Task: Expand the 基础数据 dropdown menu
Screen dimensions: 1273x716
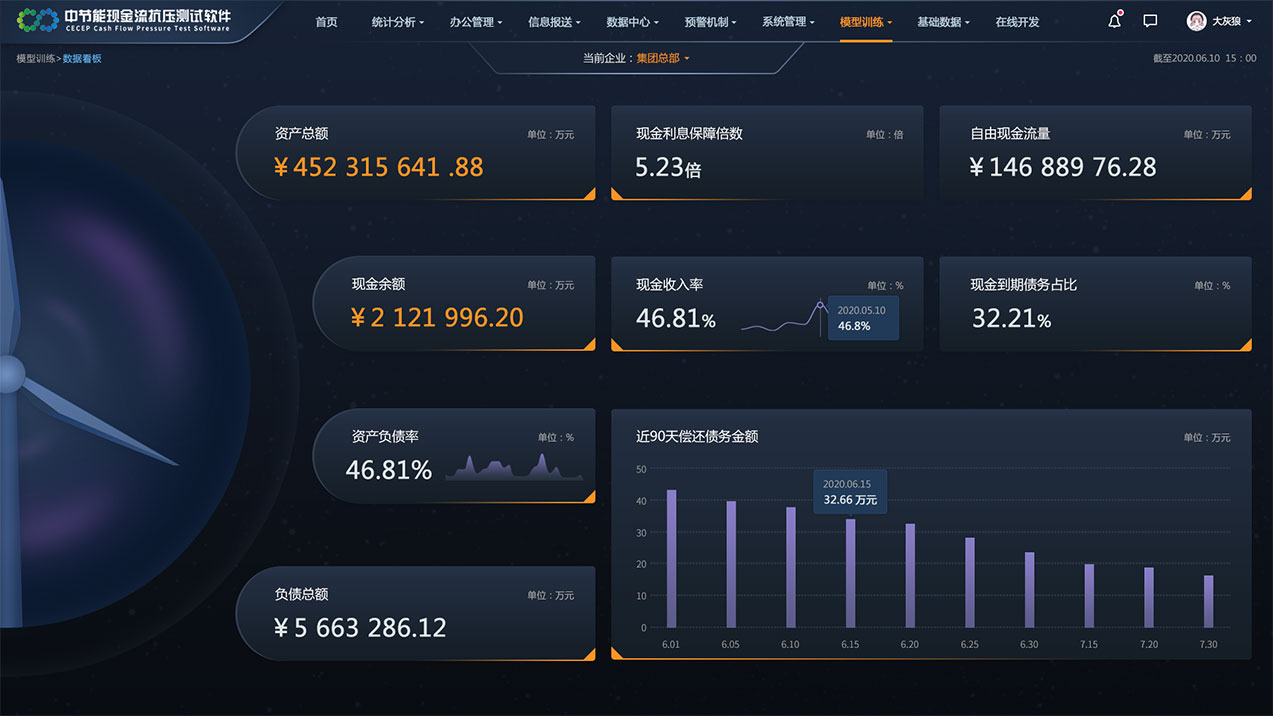Action: pos(940,21)
